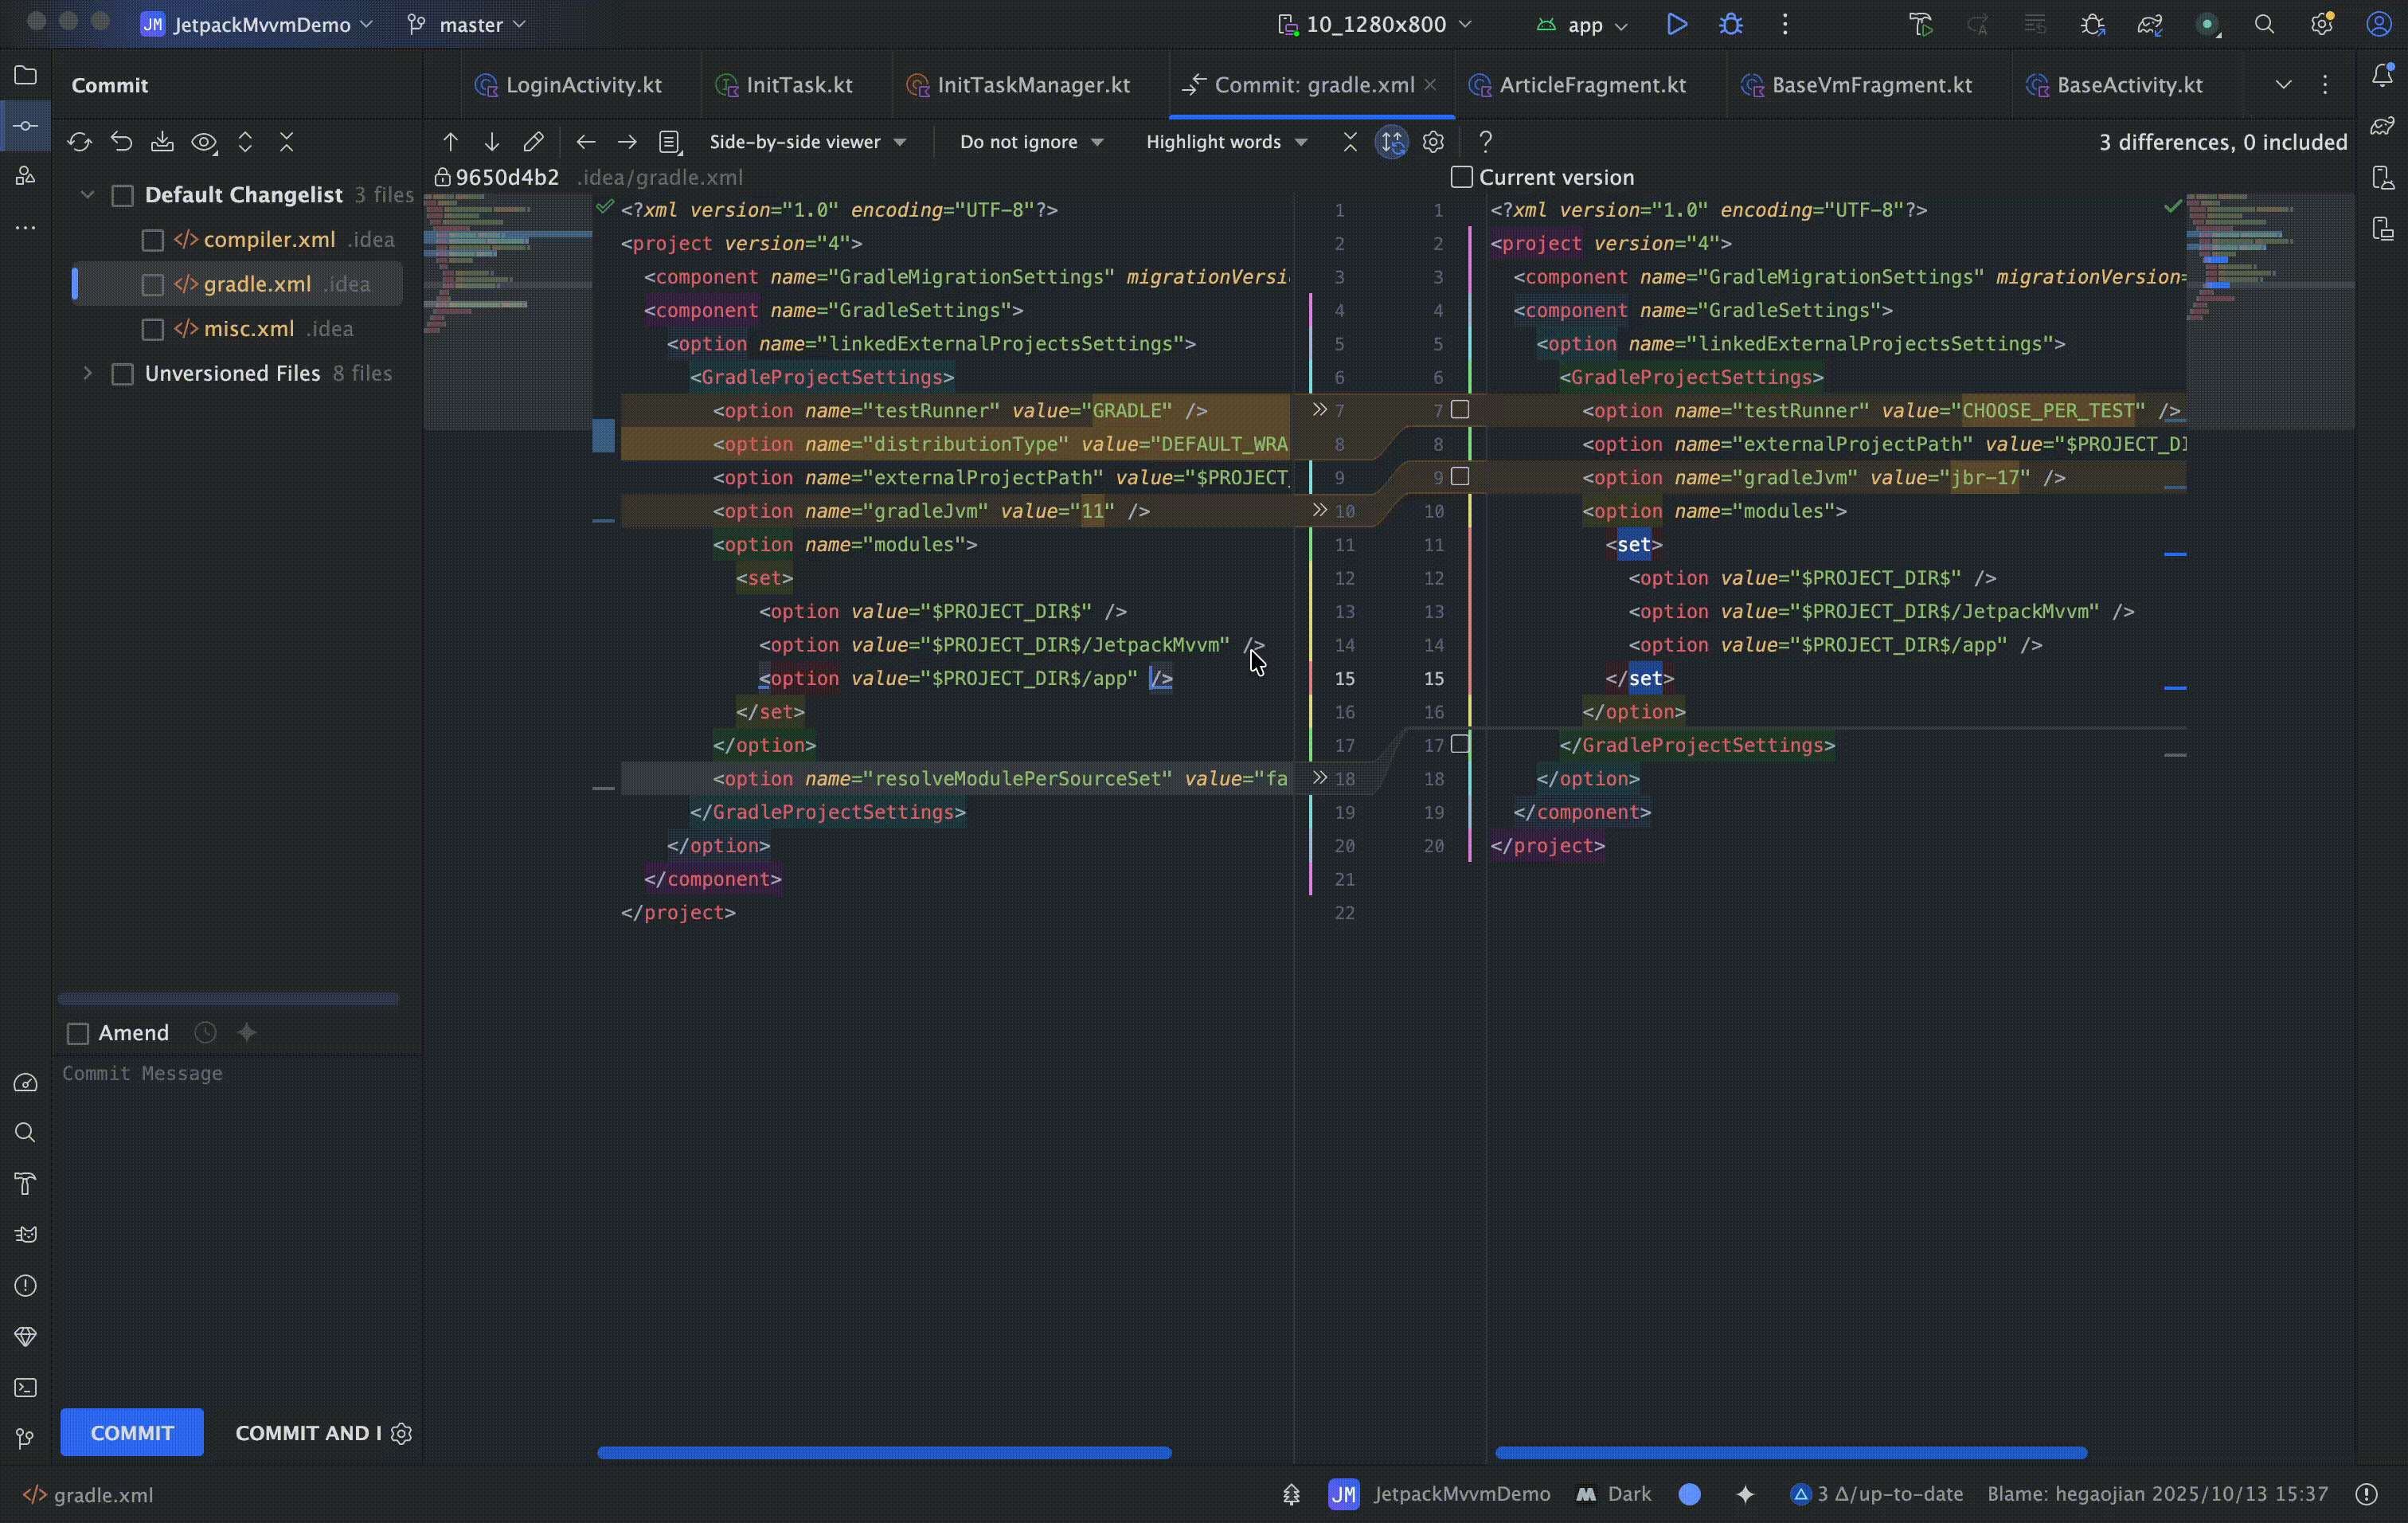Start the debugger

(x=1731, y=24)
